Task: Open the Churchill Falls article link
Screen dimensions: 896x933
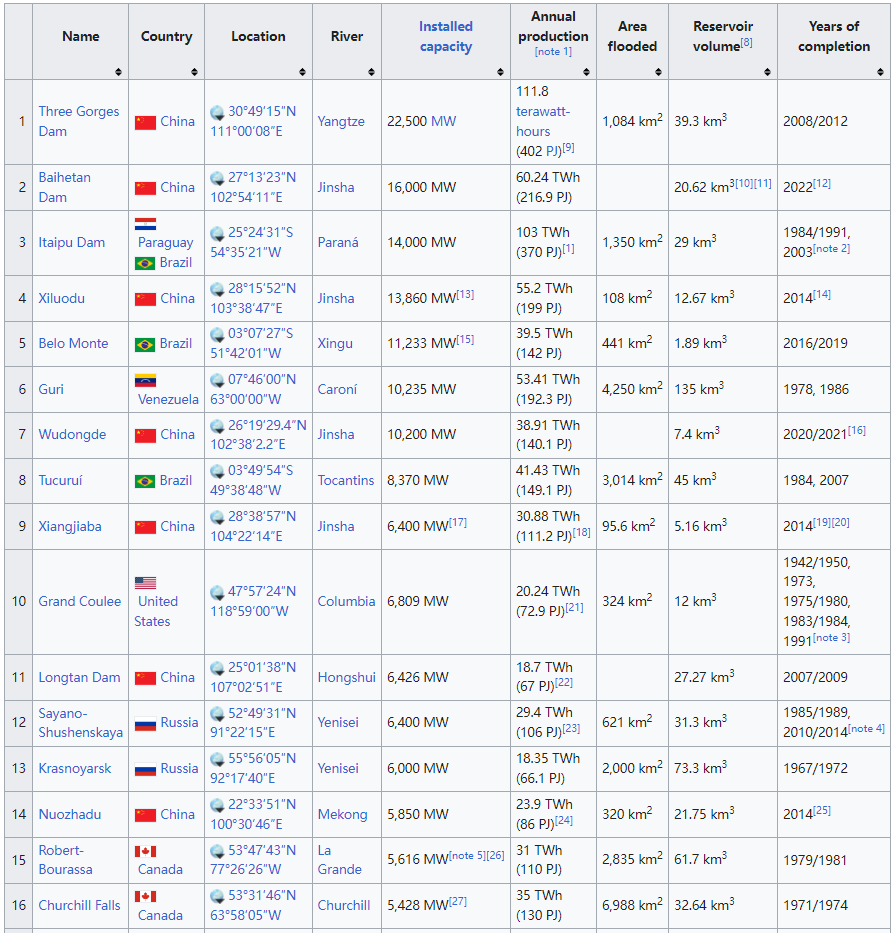Action: tap(79, 906)
